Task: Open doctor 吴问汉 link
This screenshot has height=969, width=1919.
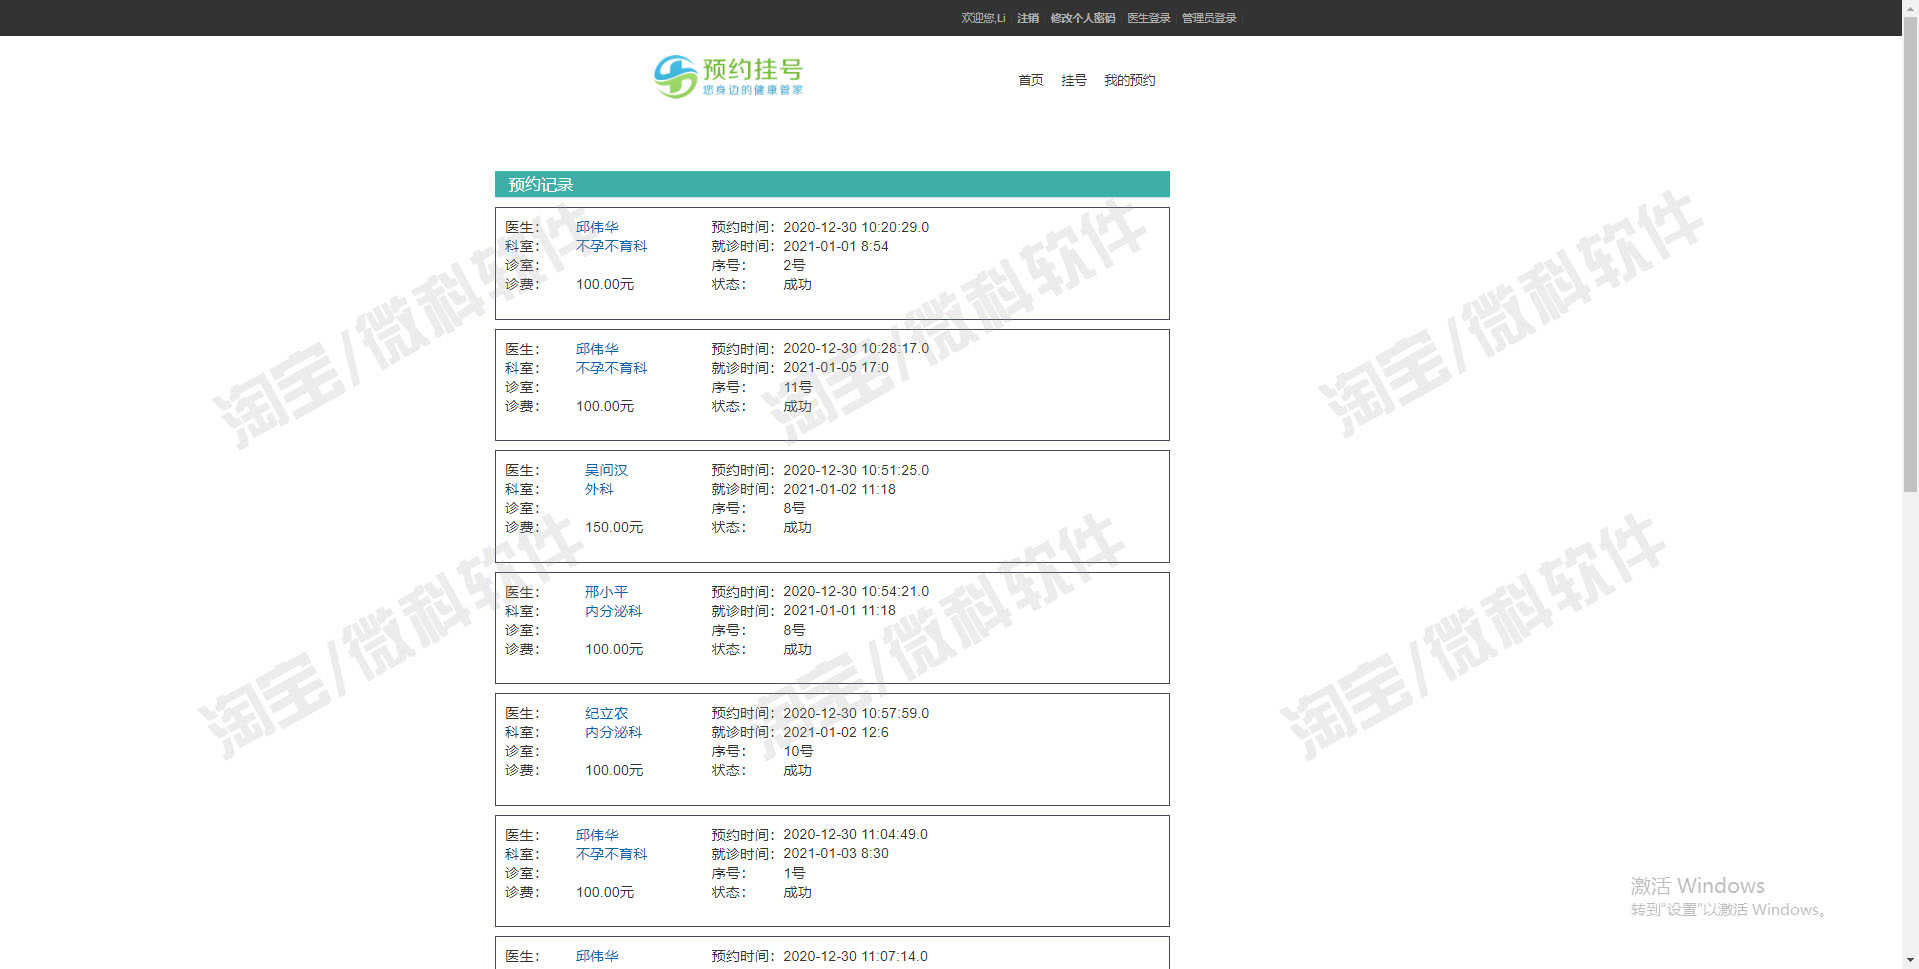Action: pos(606,470)
